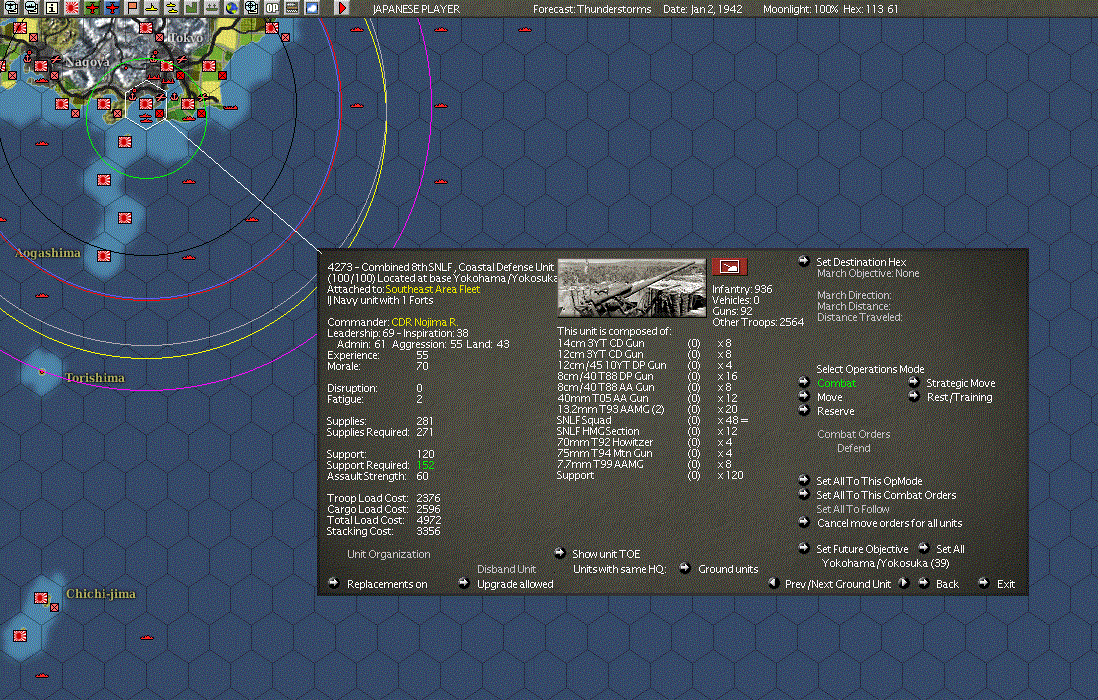This screenshot has height=700, width=1098.
Task: Click the 14cm 3YT CD Gun row
Action: (x=644, y=343)
